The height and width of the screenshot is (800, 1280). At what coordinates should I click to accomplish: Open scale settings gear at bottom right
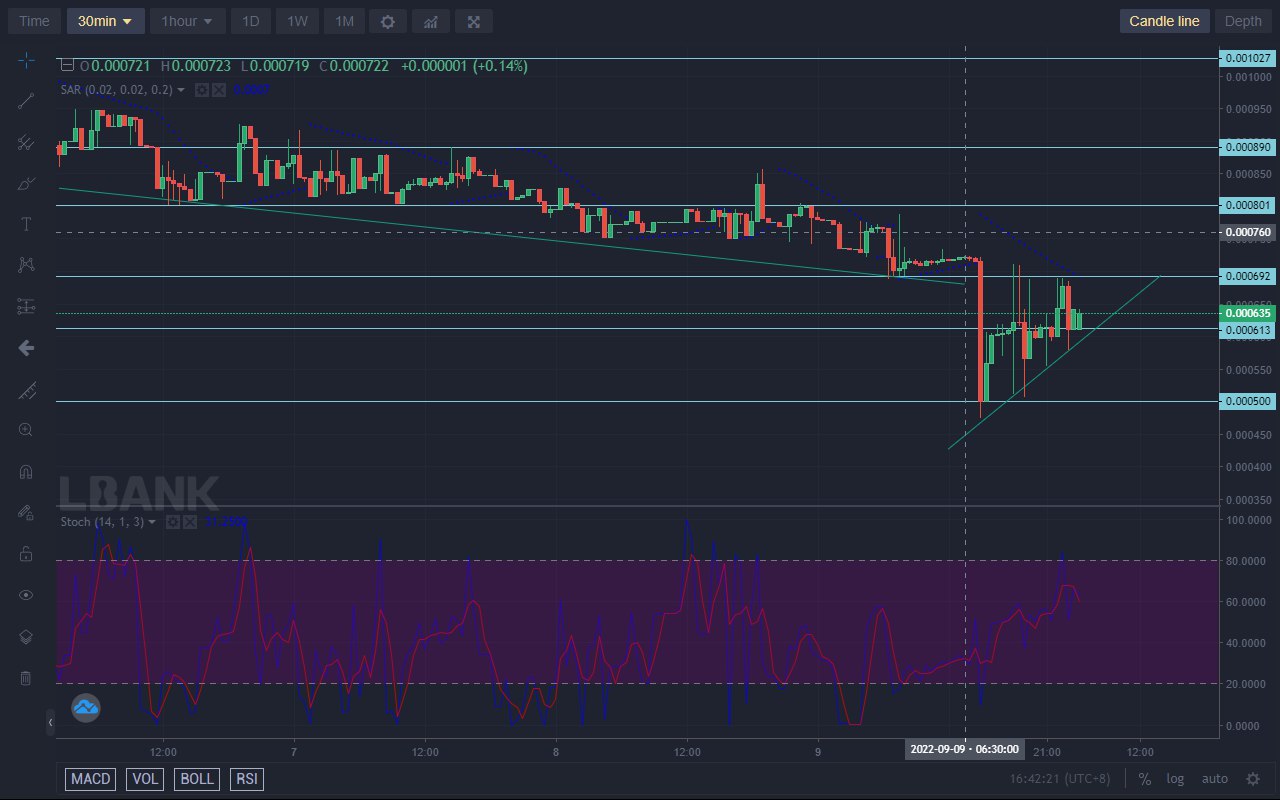[x=1252, y=779]
